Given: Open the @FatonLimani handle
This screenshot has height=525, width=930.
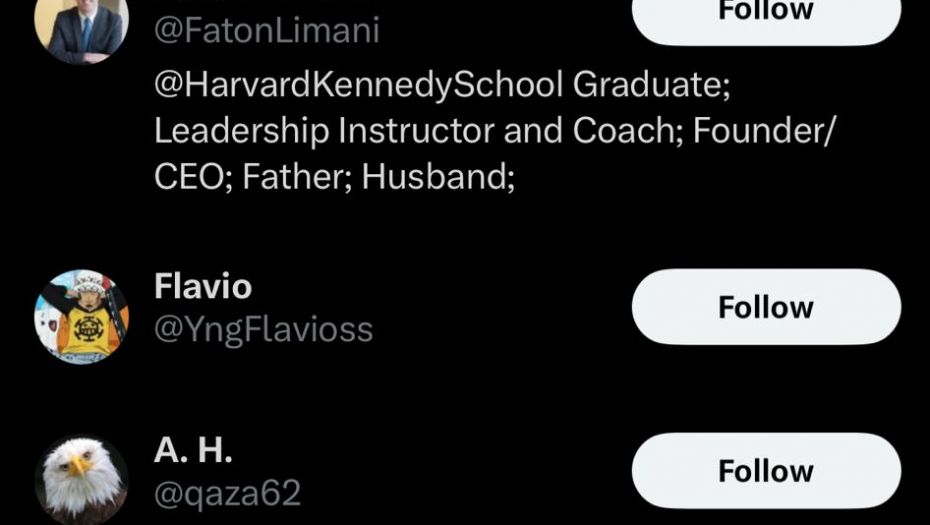Looking at the screenshot, I should click(266, 30).
